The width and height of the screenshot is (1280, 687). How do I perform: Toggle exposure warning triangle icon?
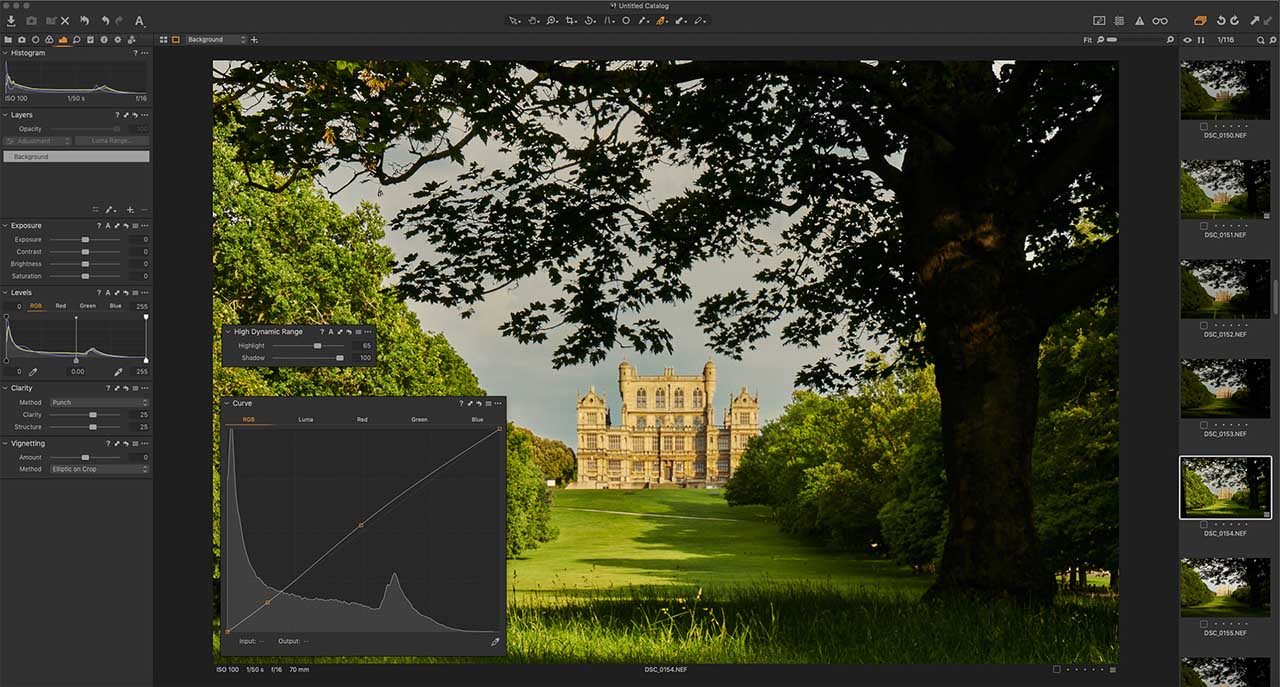(x=1139, y=20)
